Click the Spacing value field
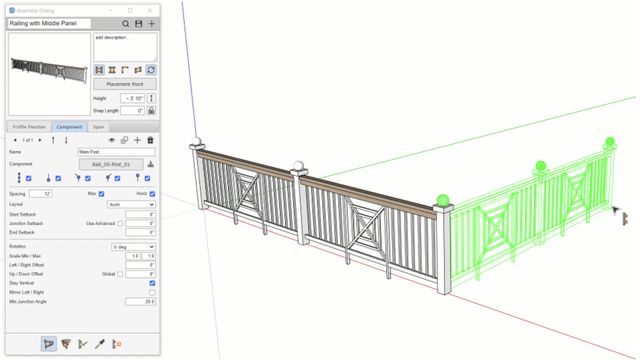640x360 pixels. click(x=41, y=194)
